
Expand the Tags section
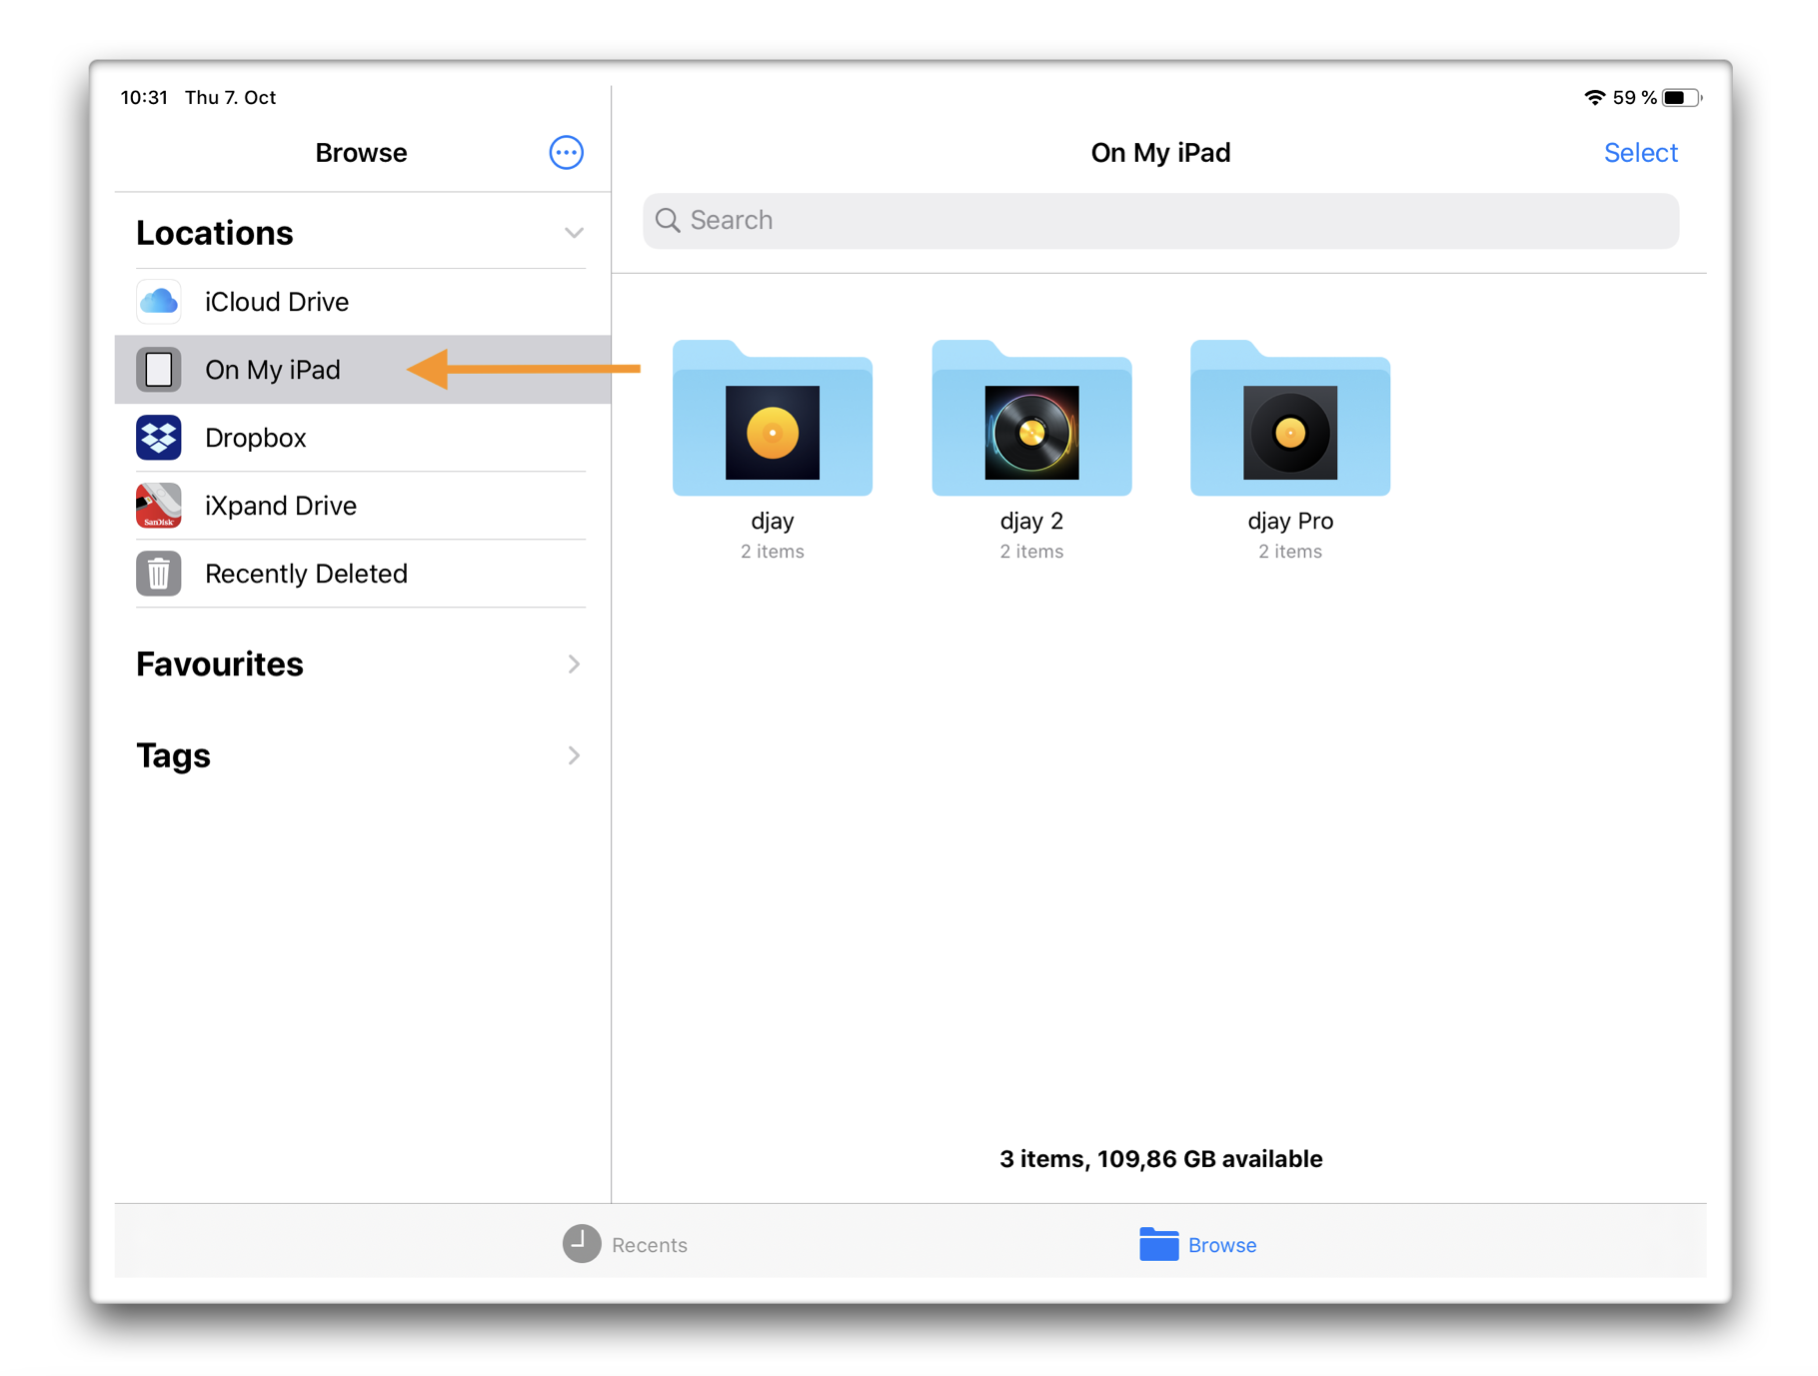pos(574,755)
